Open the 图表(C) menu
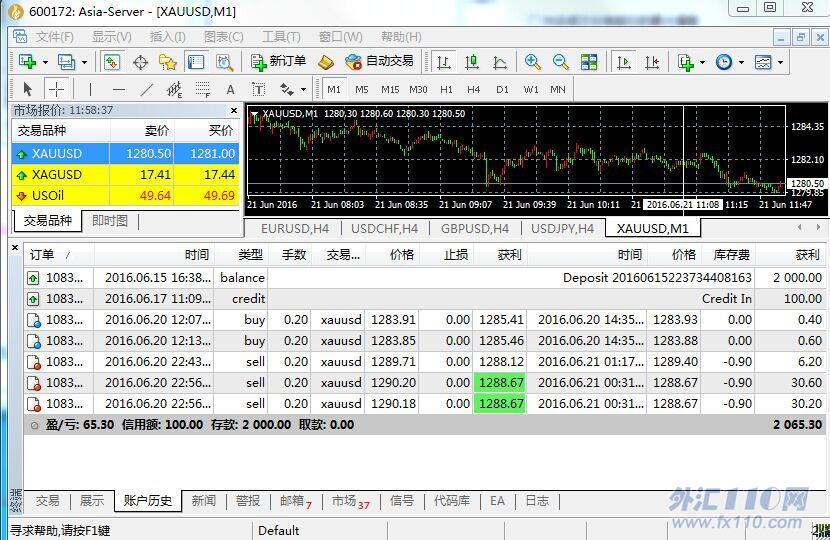 pyautogui.click(x=224, y=37)
